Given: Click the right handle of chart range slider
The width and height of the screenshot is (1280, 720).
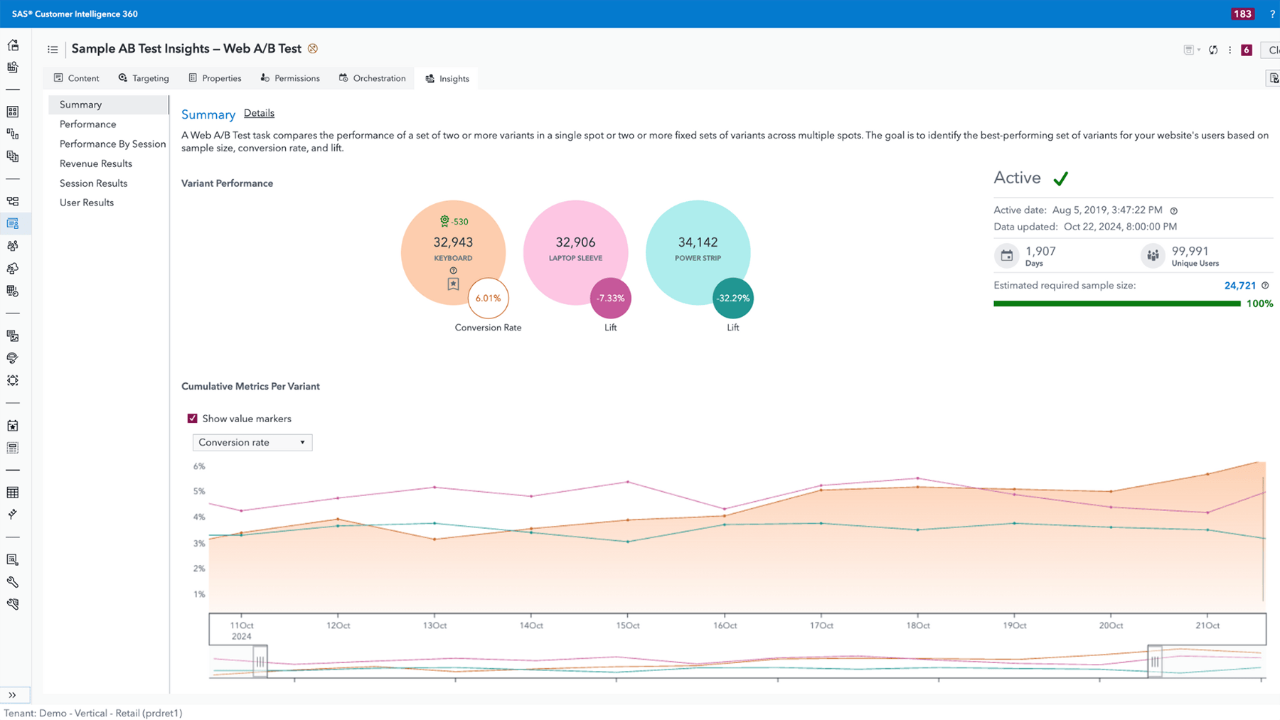Looking at the screenshot, I should click(x=1155, y=661).
